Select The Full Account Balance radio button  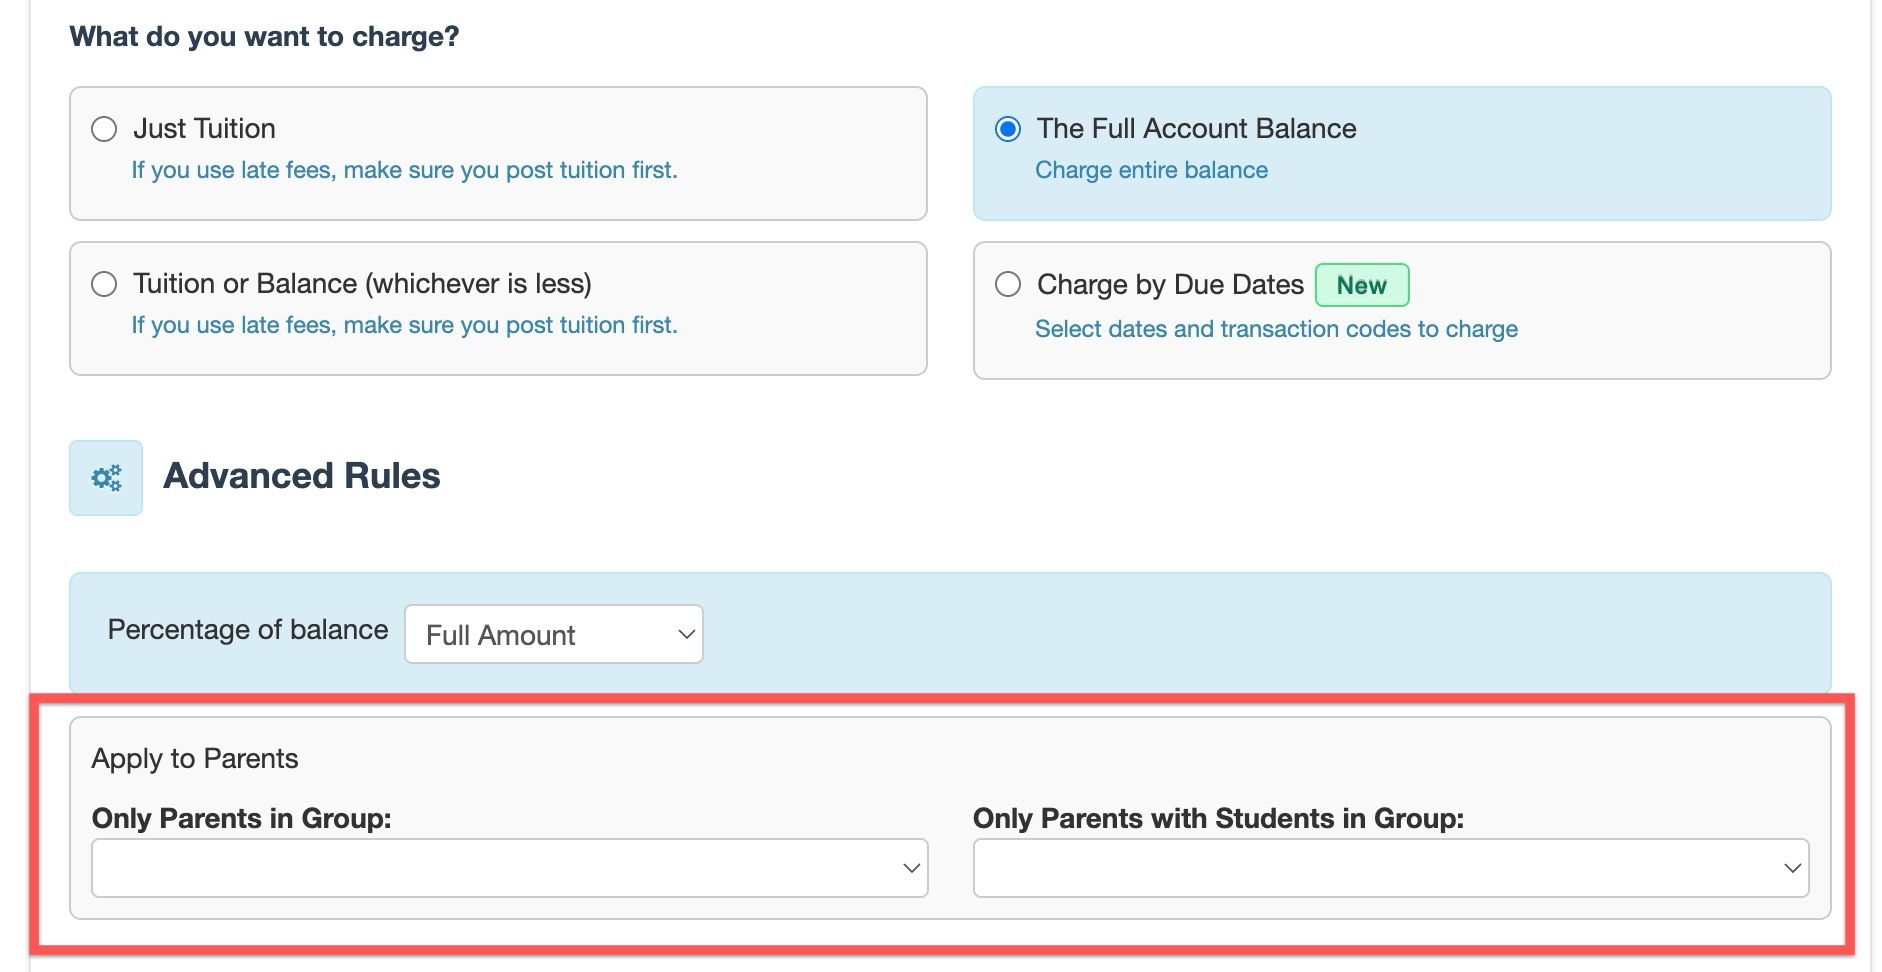[1008, 129]
